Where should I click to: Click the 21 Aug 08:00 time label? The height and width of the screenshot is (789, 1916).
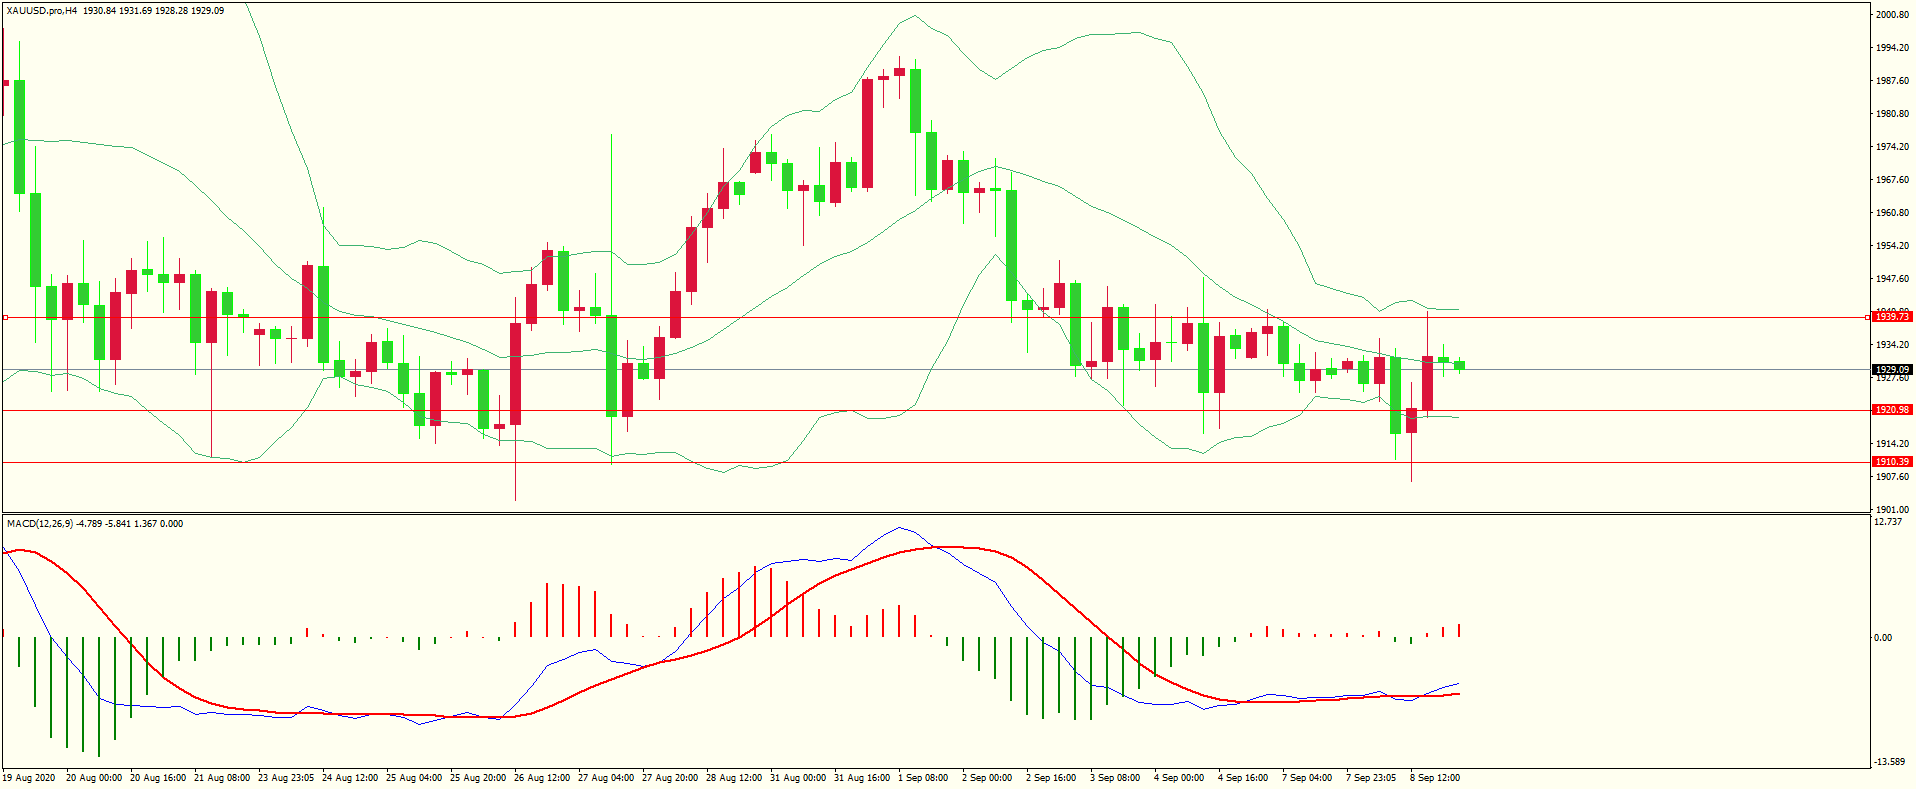tap(222, 778)
